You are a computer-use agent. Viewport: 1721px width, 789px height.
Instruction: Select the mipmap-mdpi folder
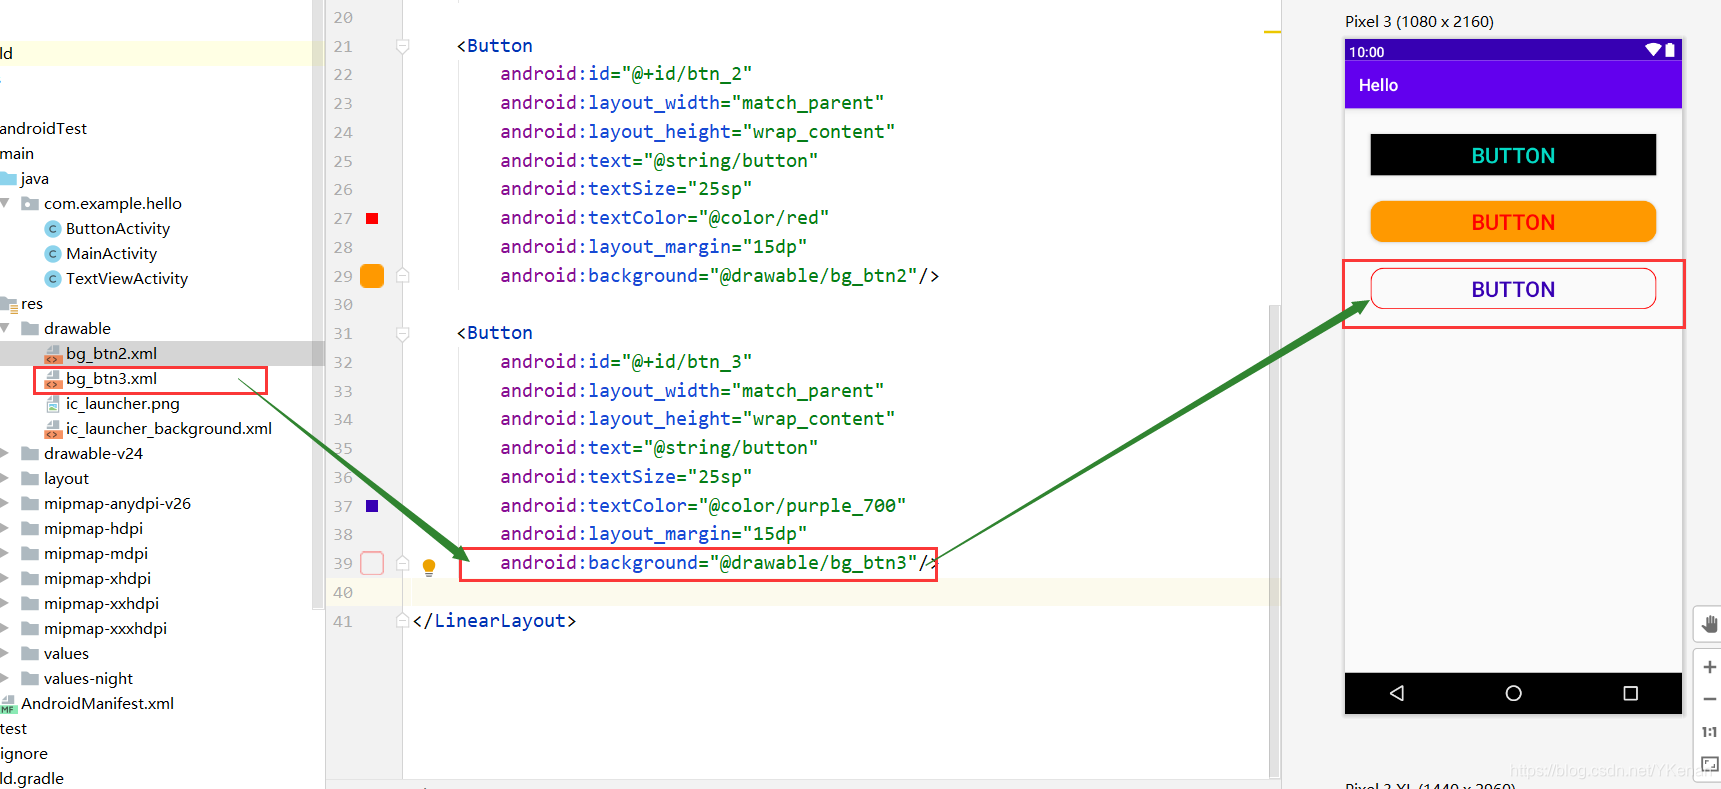[x=95, y=554]
